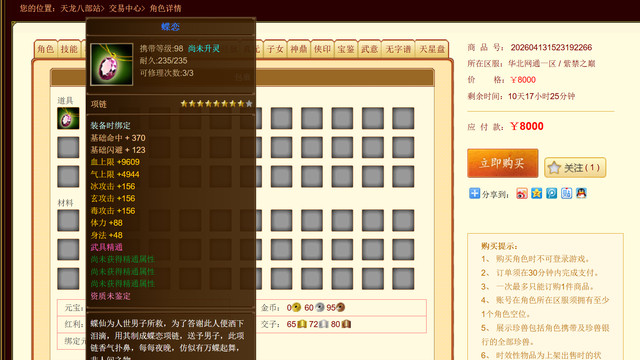Click the silver 交子 icon after 72

(x=324, y=324)
